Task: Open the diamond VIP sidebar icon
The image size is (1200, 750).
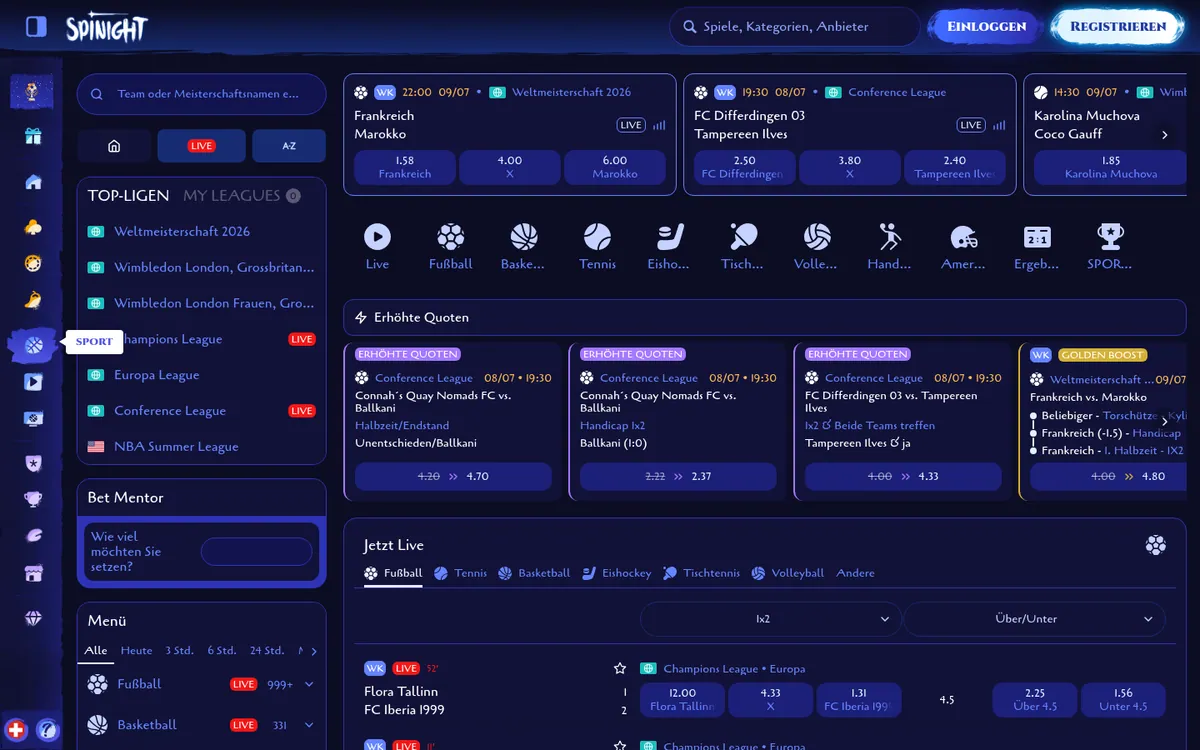Action: [33, 618]
